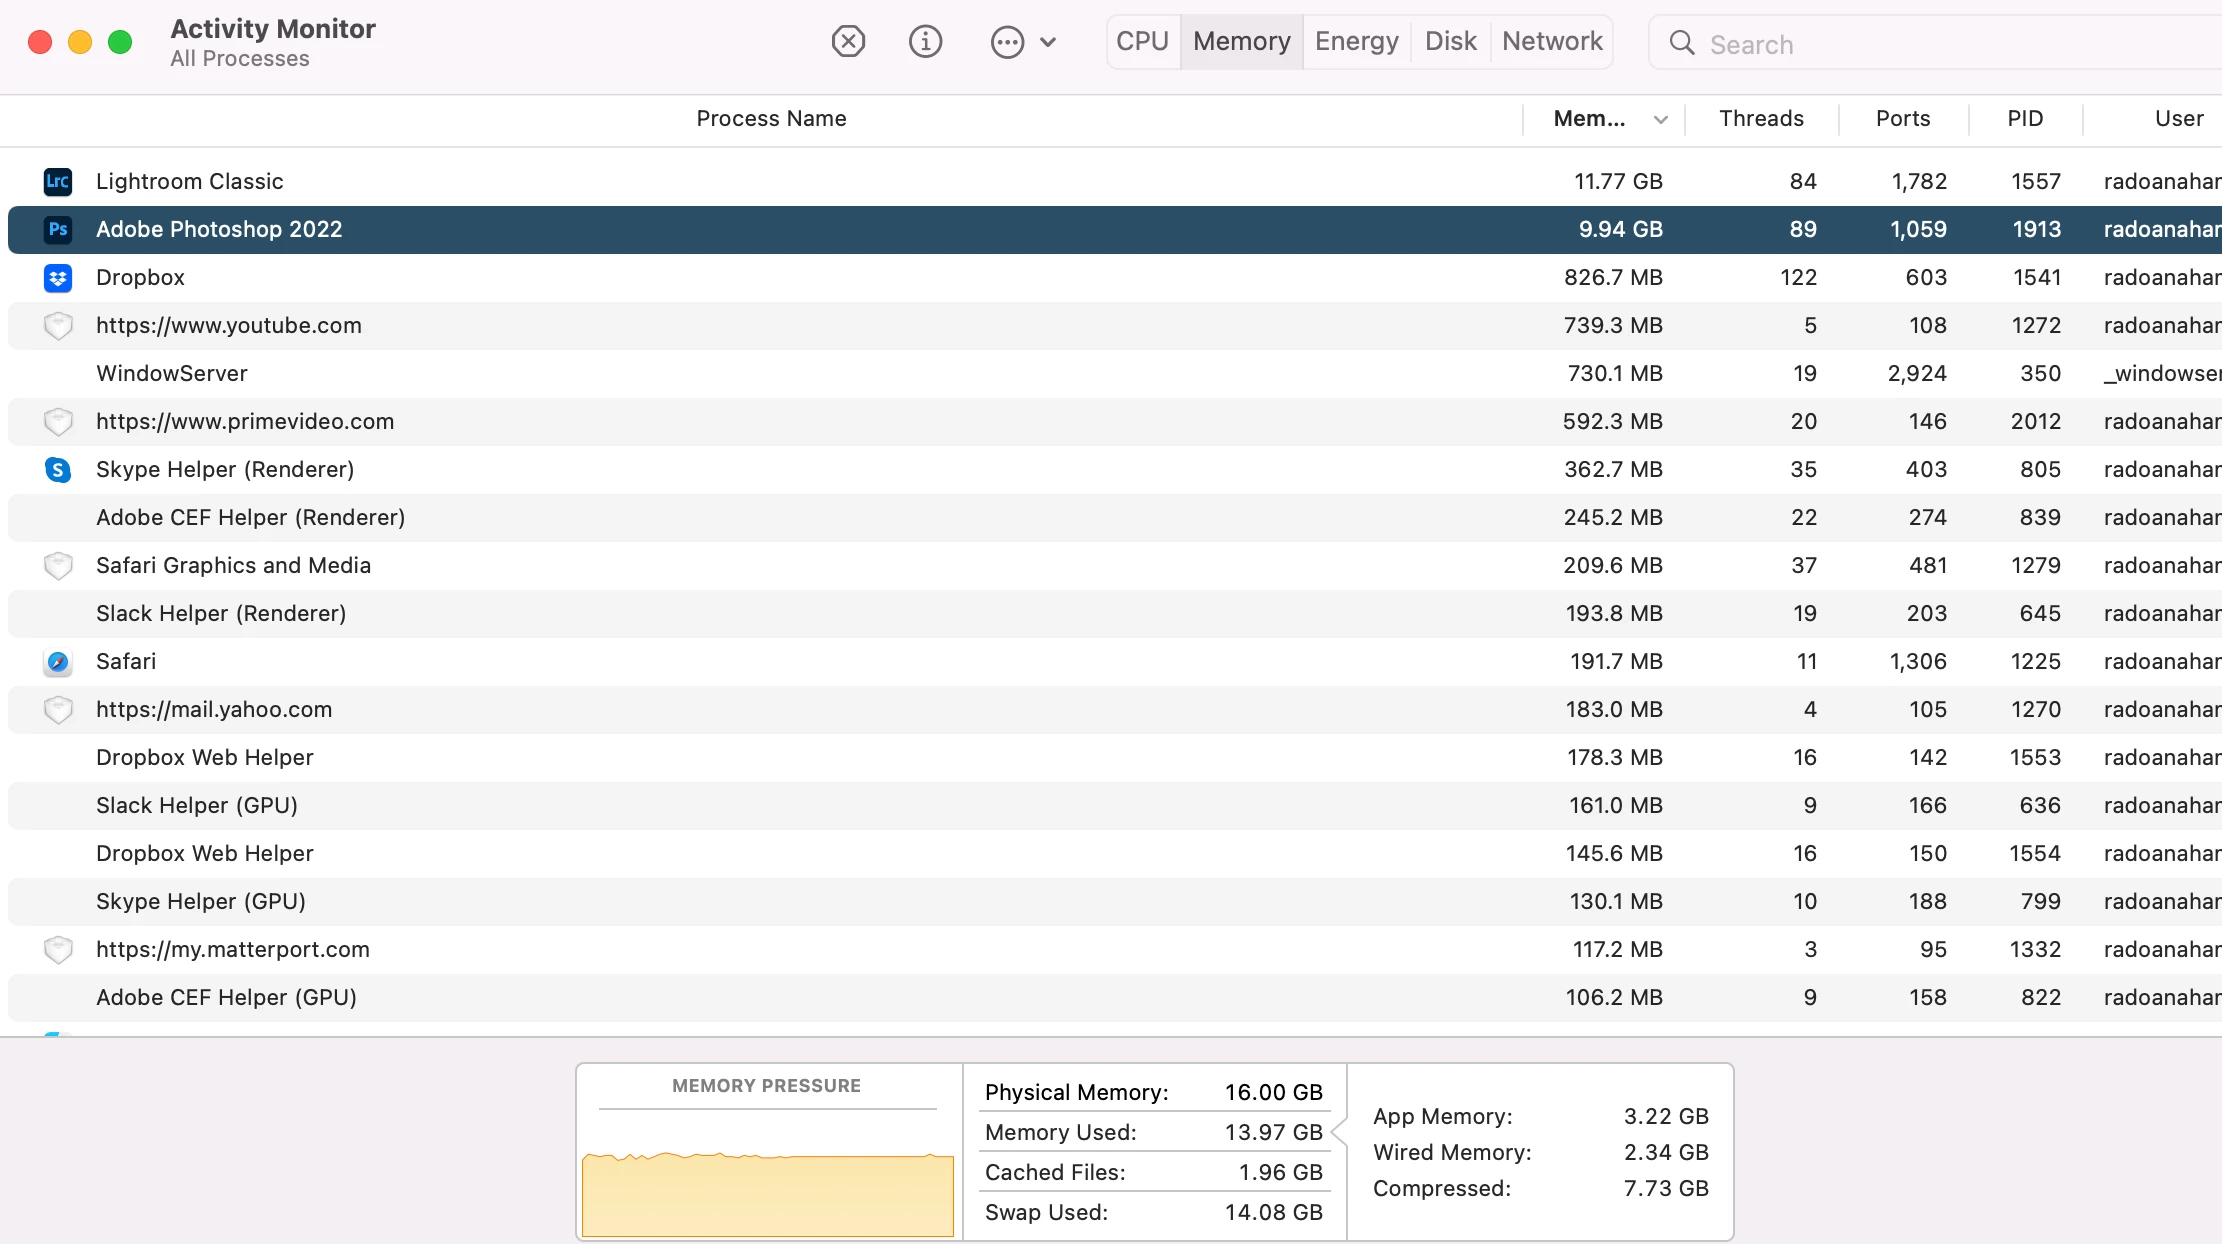The height and width of the screenshot is (1244, 2222).
Task: Sort by Threads column header
Action: tap(1761, 119)
